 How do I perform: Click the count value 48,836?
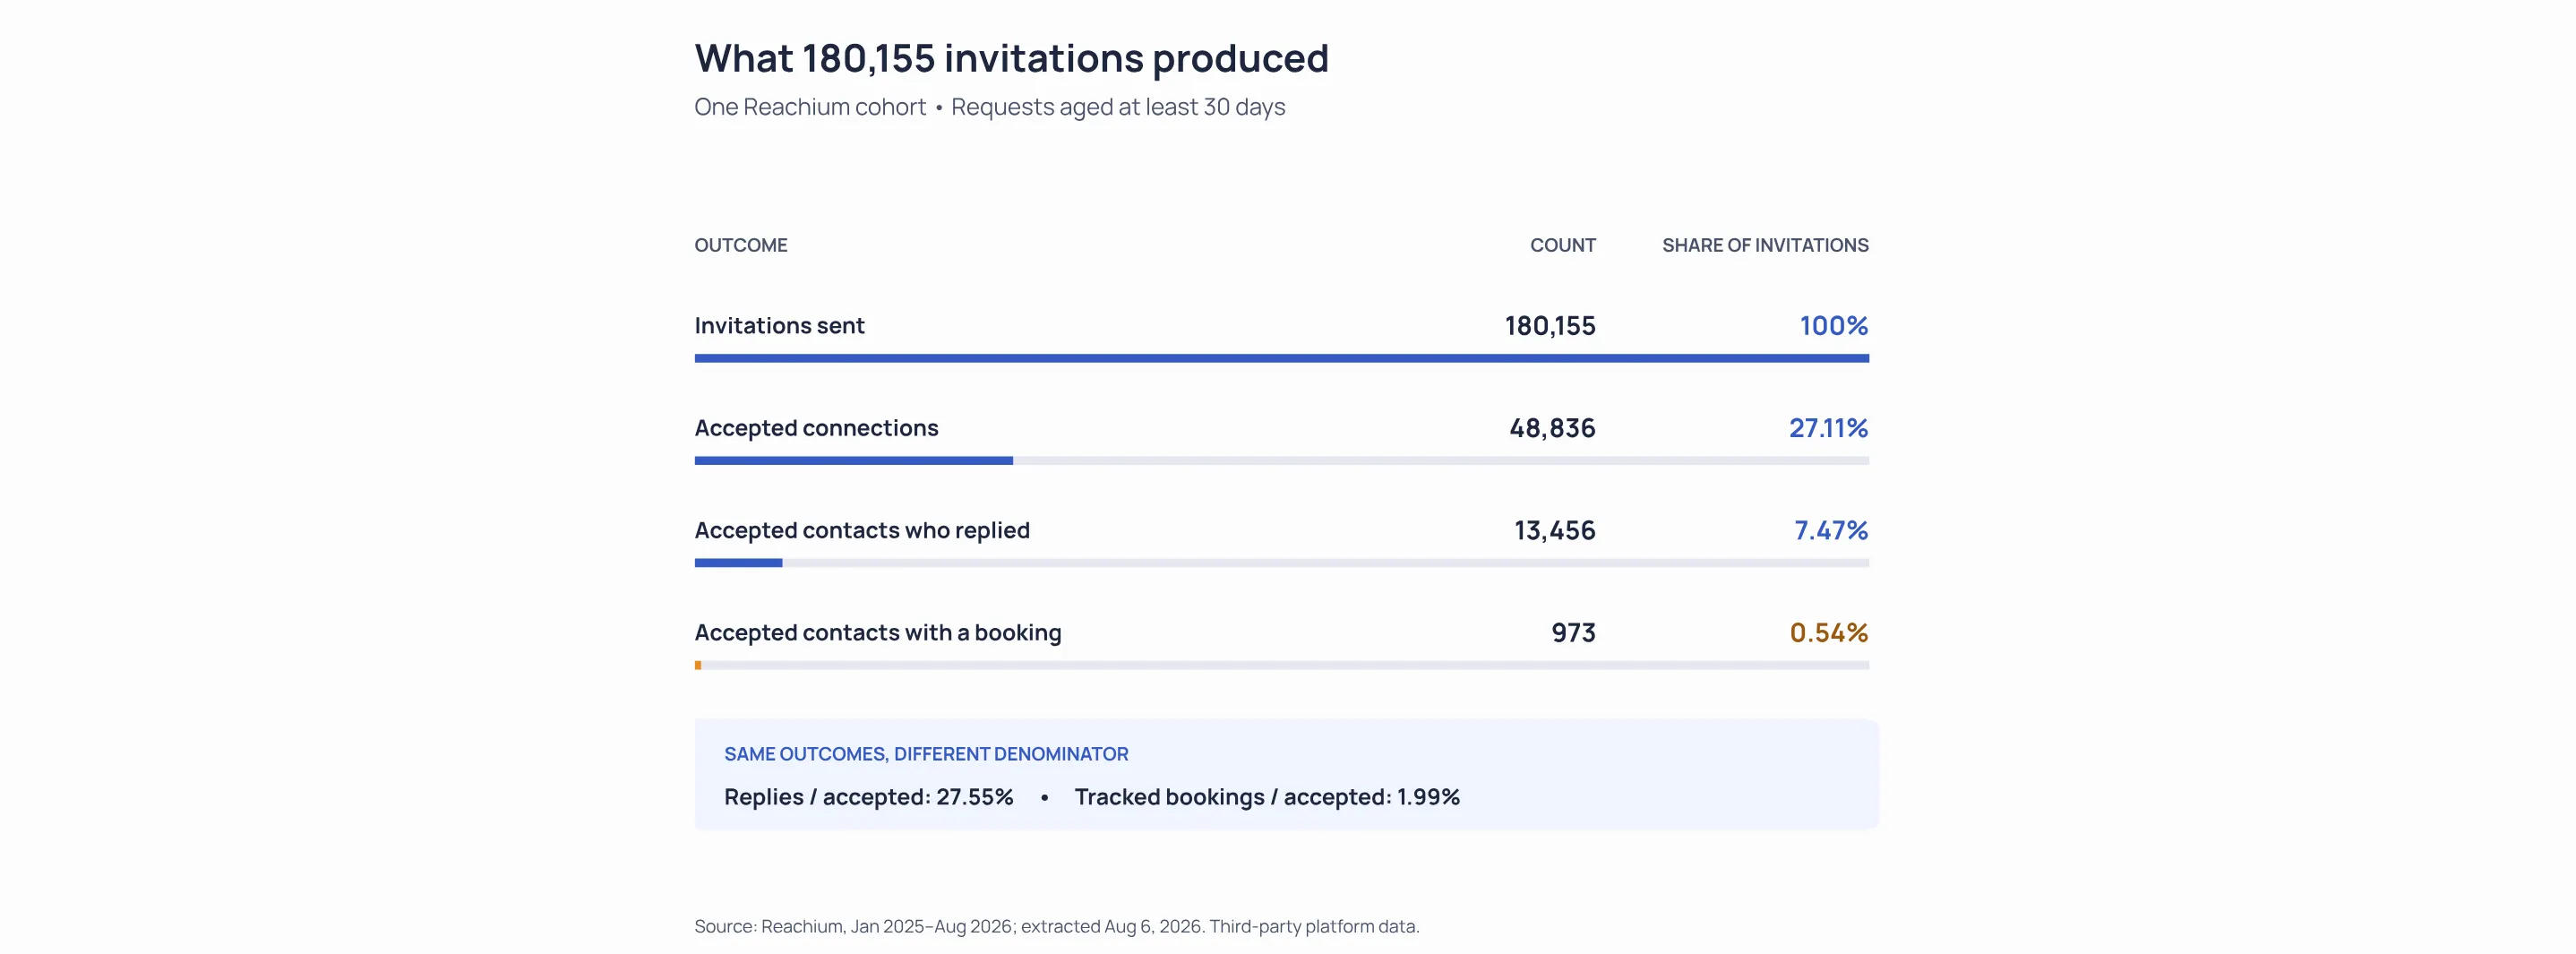coord(1552,428)
